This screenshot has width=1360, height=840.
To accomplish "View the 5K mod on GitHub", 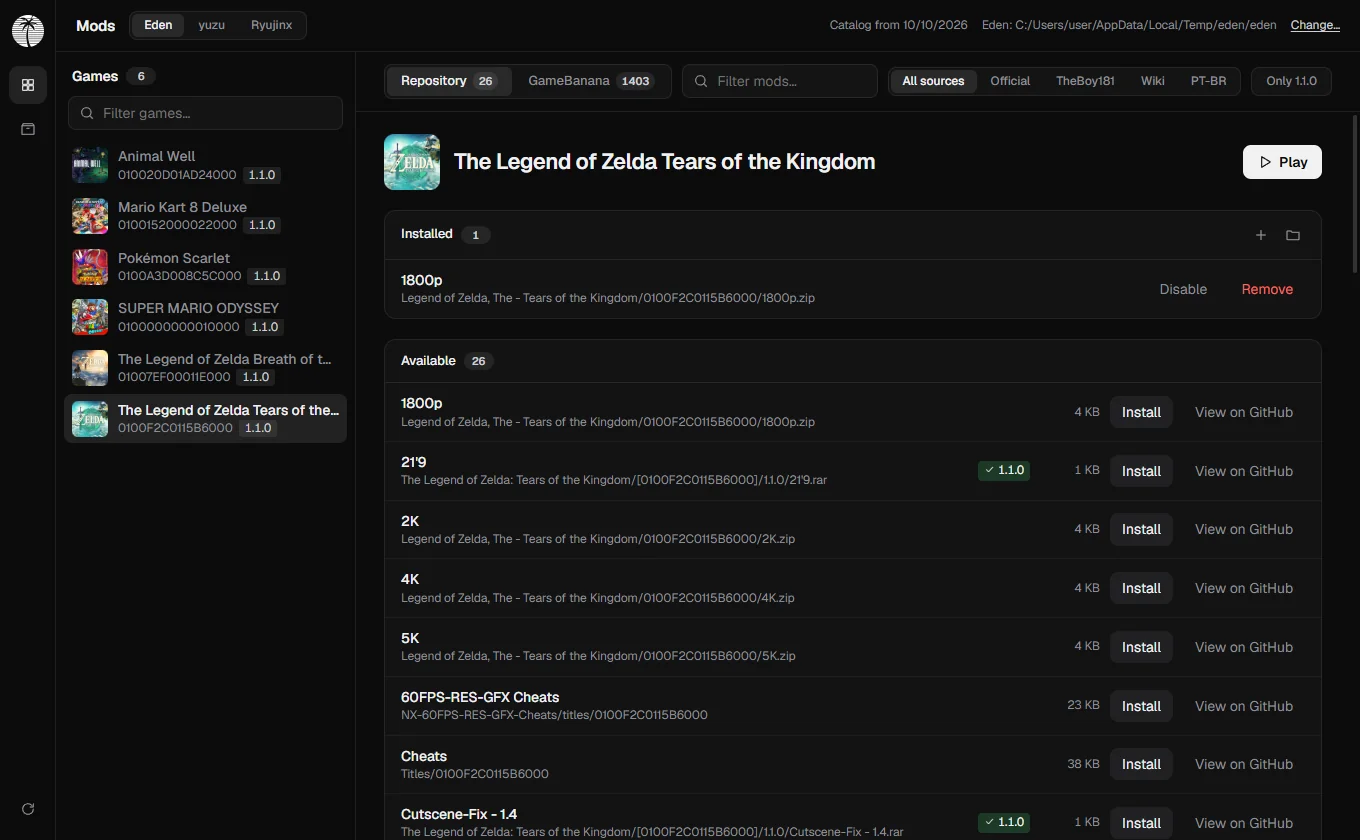I will (1244, 647).
